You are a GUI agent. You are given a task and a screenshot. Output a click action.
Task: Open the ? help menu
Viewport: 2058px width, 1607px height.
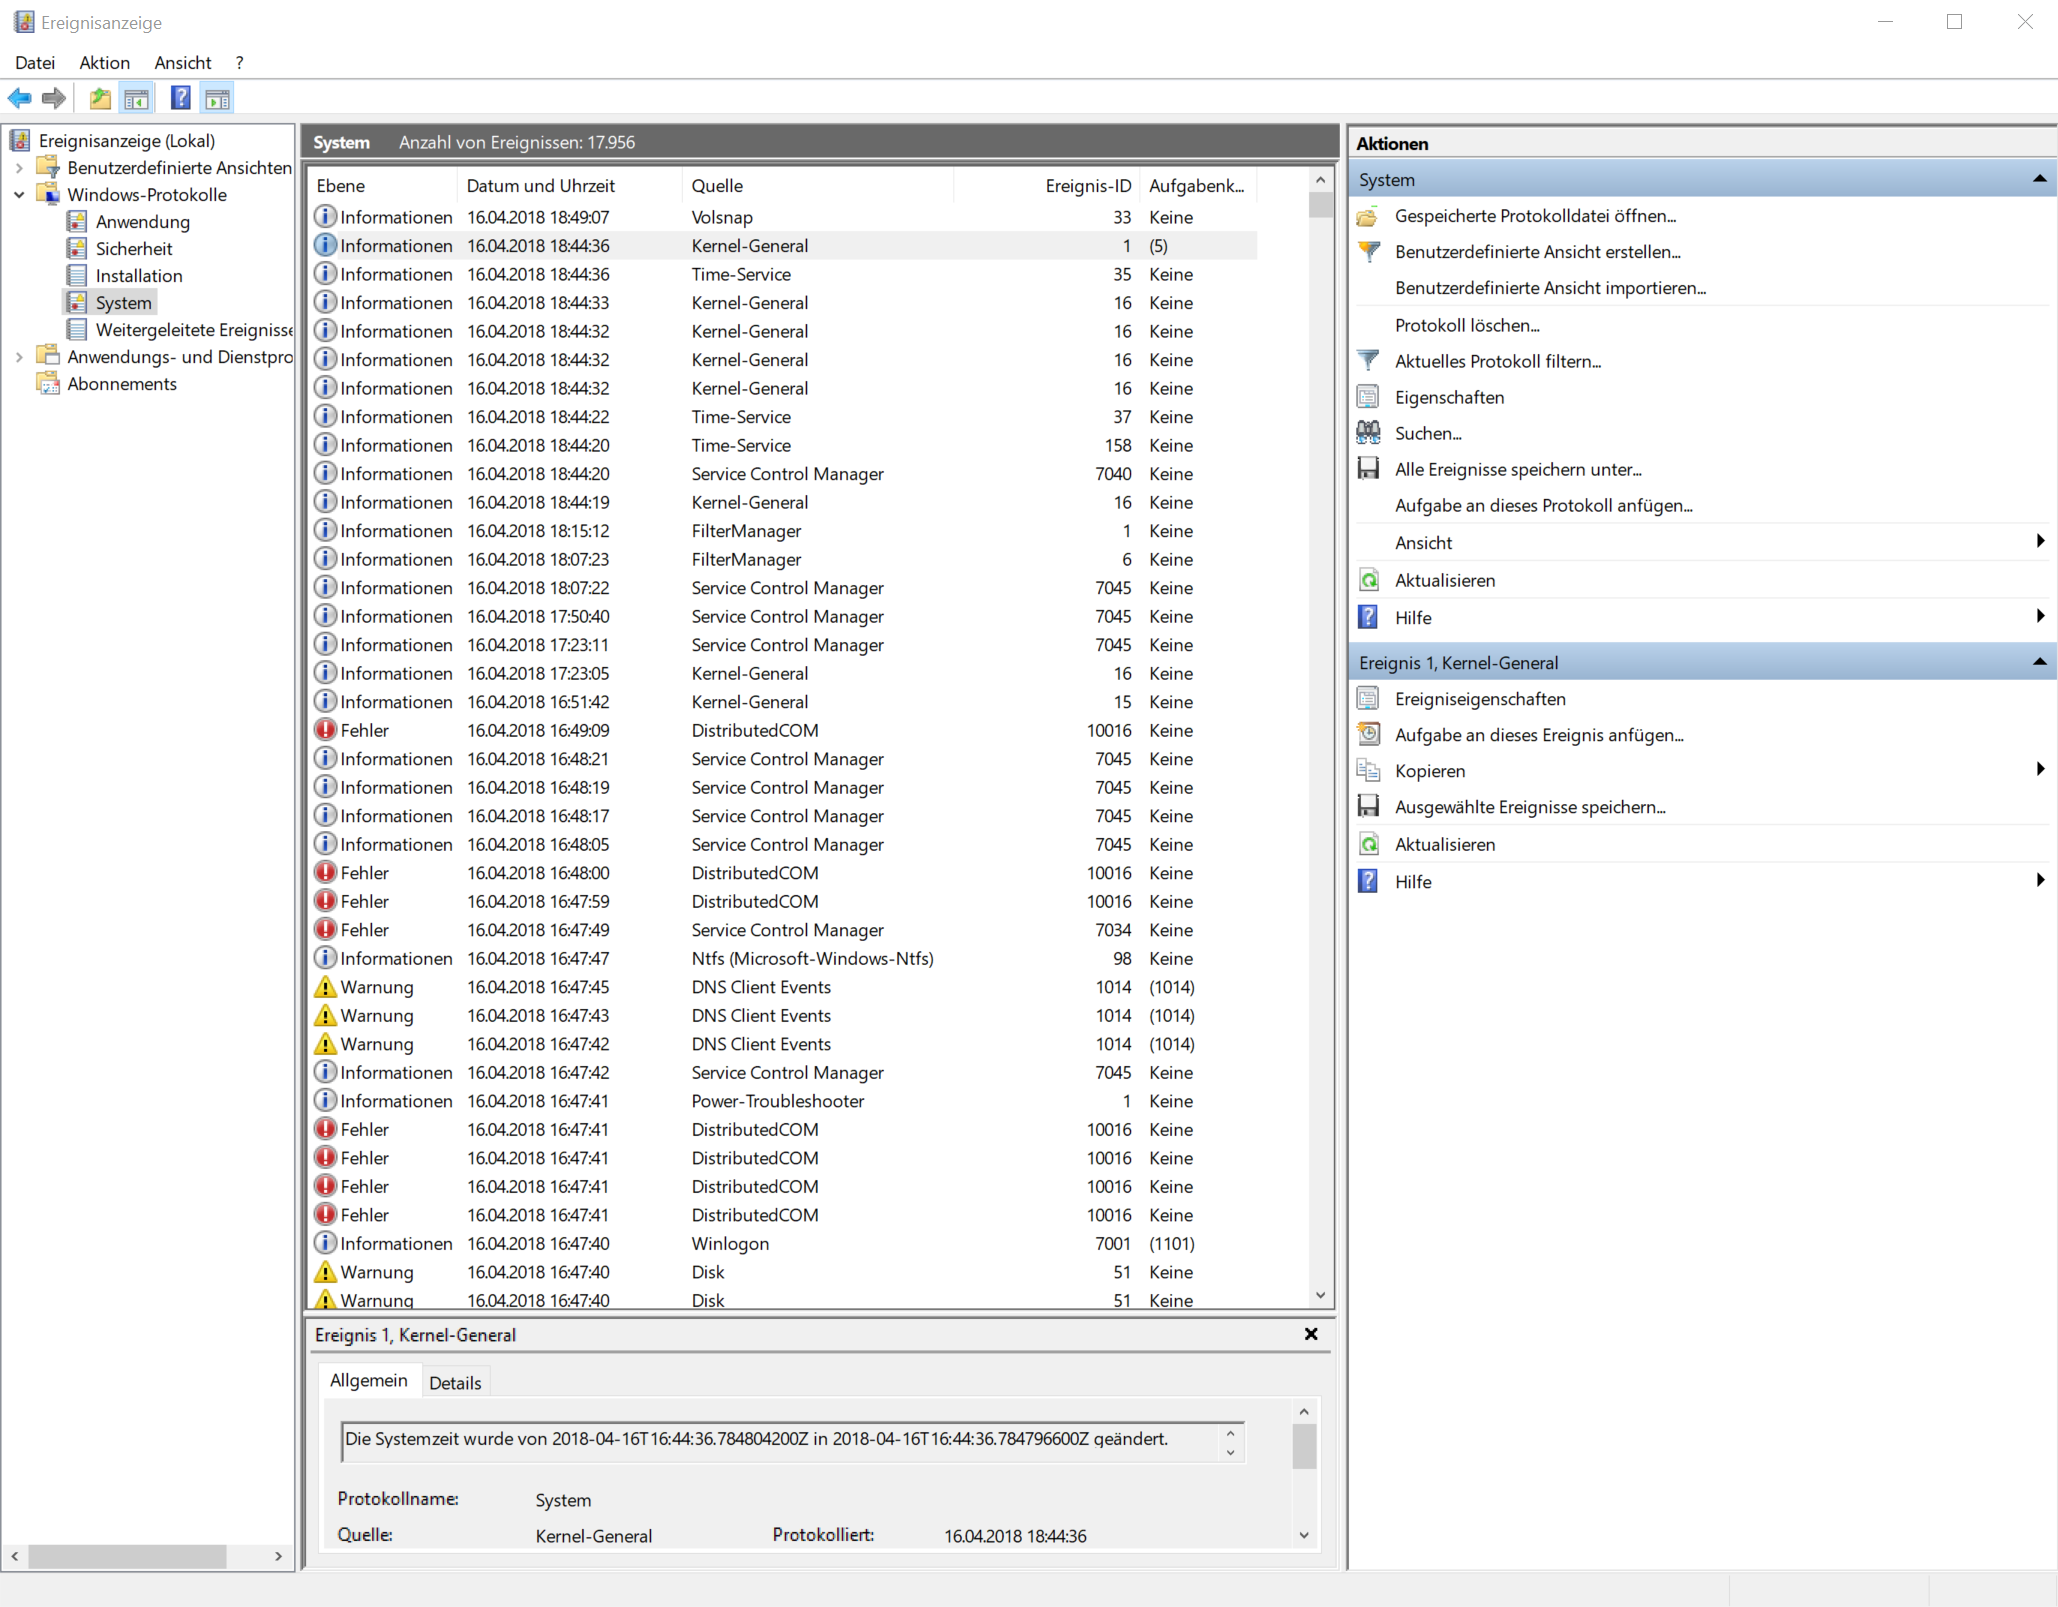click(239, 62)
